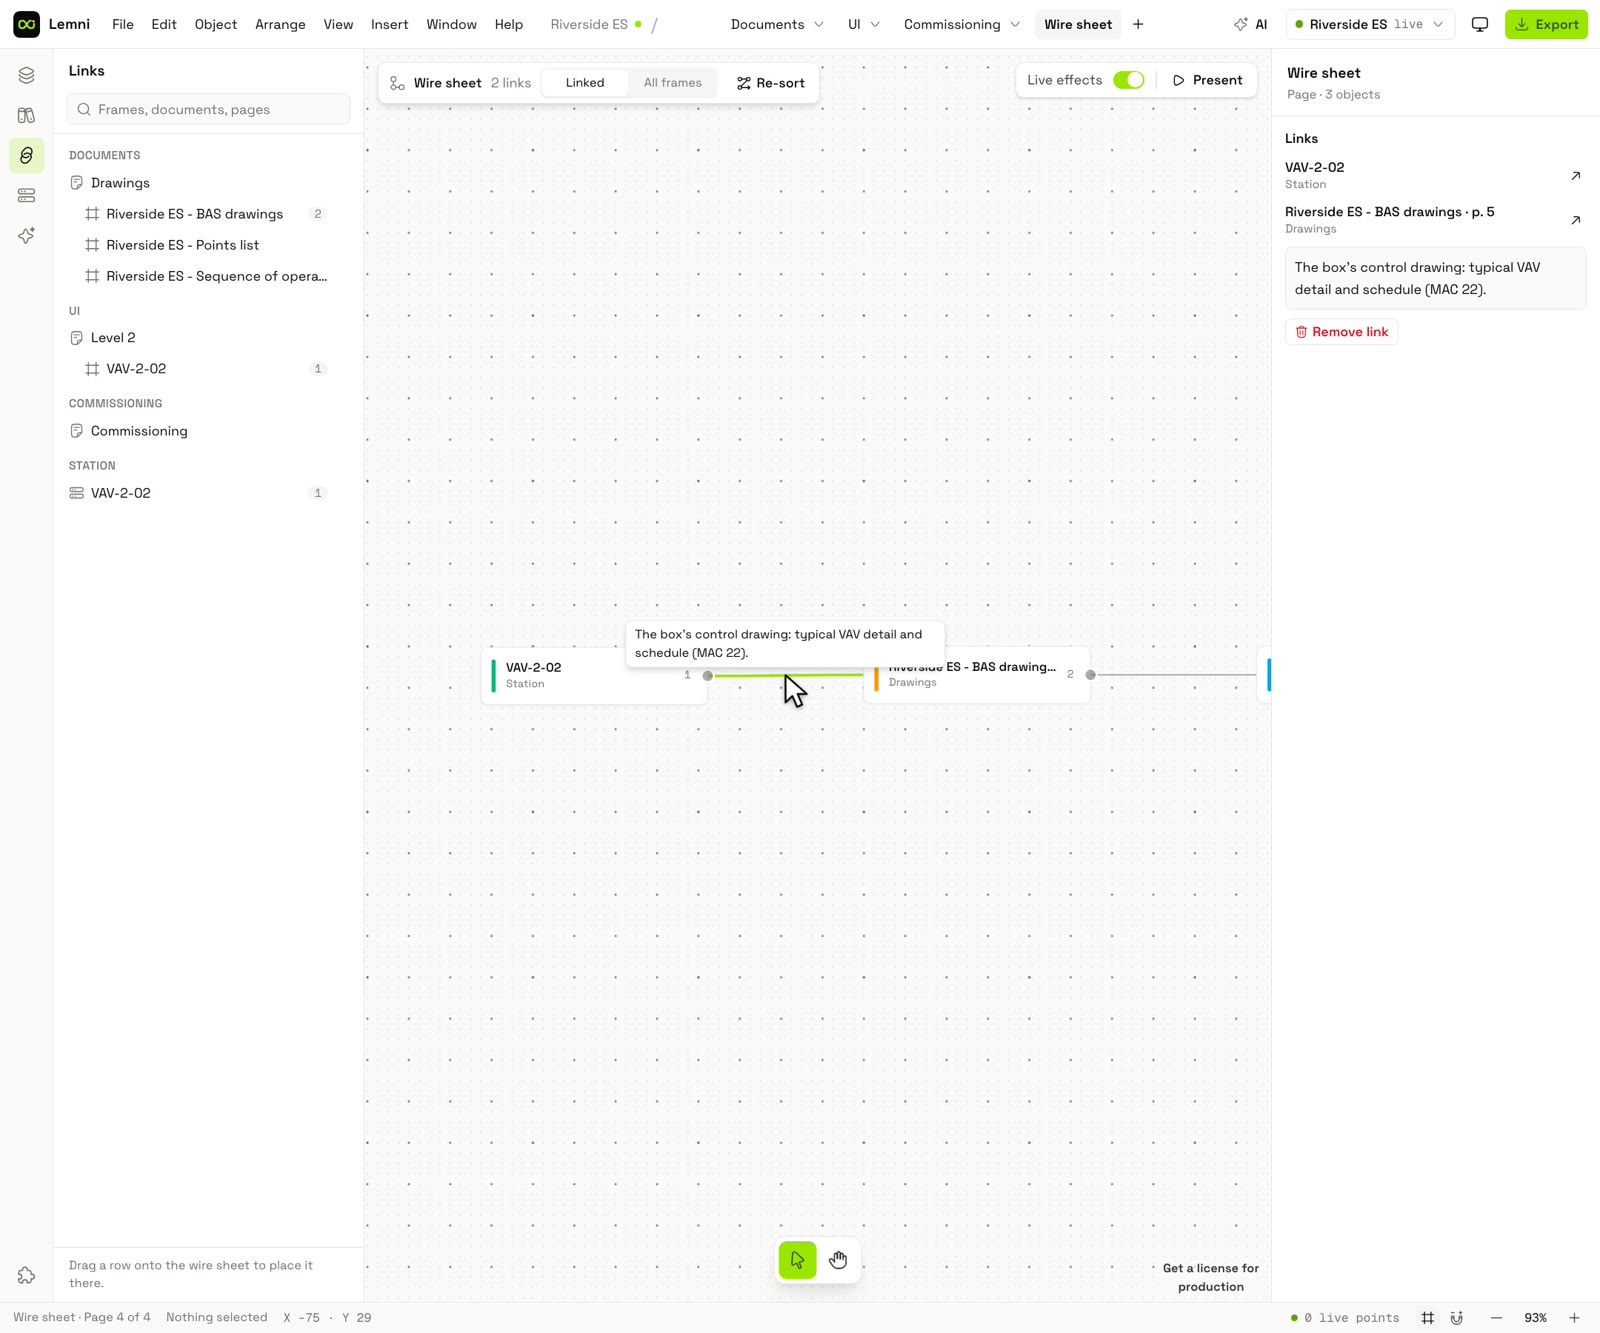
Task: Turn off the Live effects switch
Action: coord(1129,80)
